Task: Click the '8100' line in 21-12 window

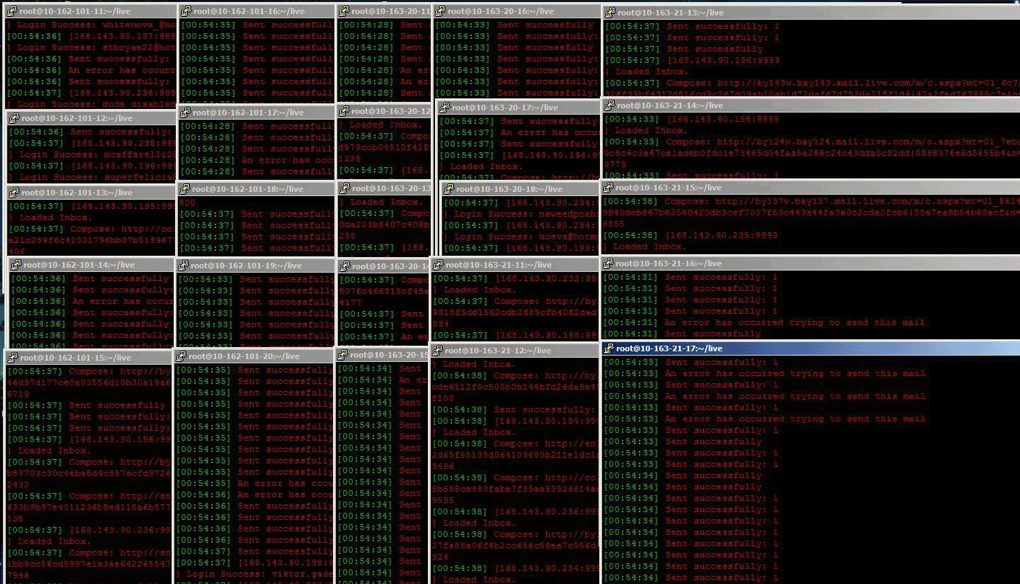Action: [443, 397]
